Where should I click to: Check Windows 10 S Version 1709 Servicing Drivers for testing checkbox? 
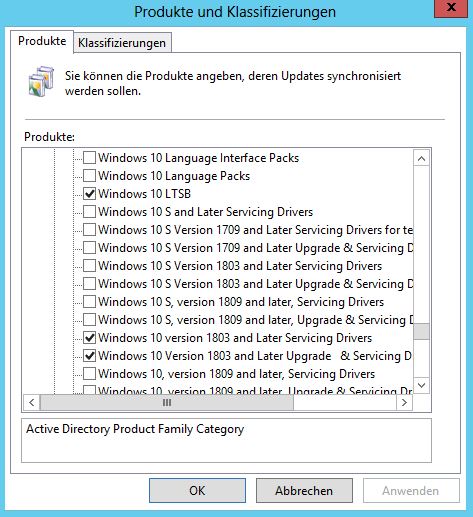tap(89, 229)
